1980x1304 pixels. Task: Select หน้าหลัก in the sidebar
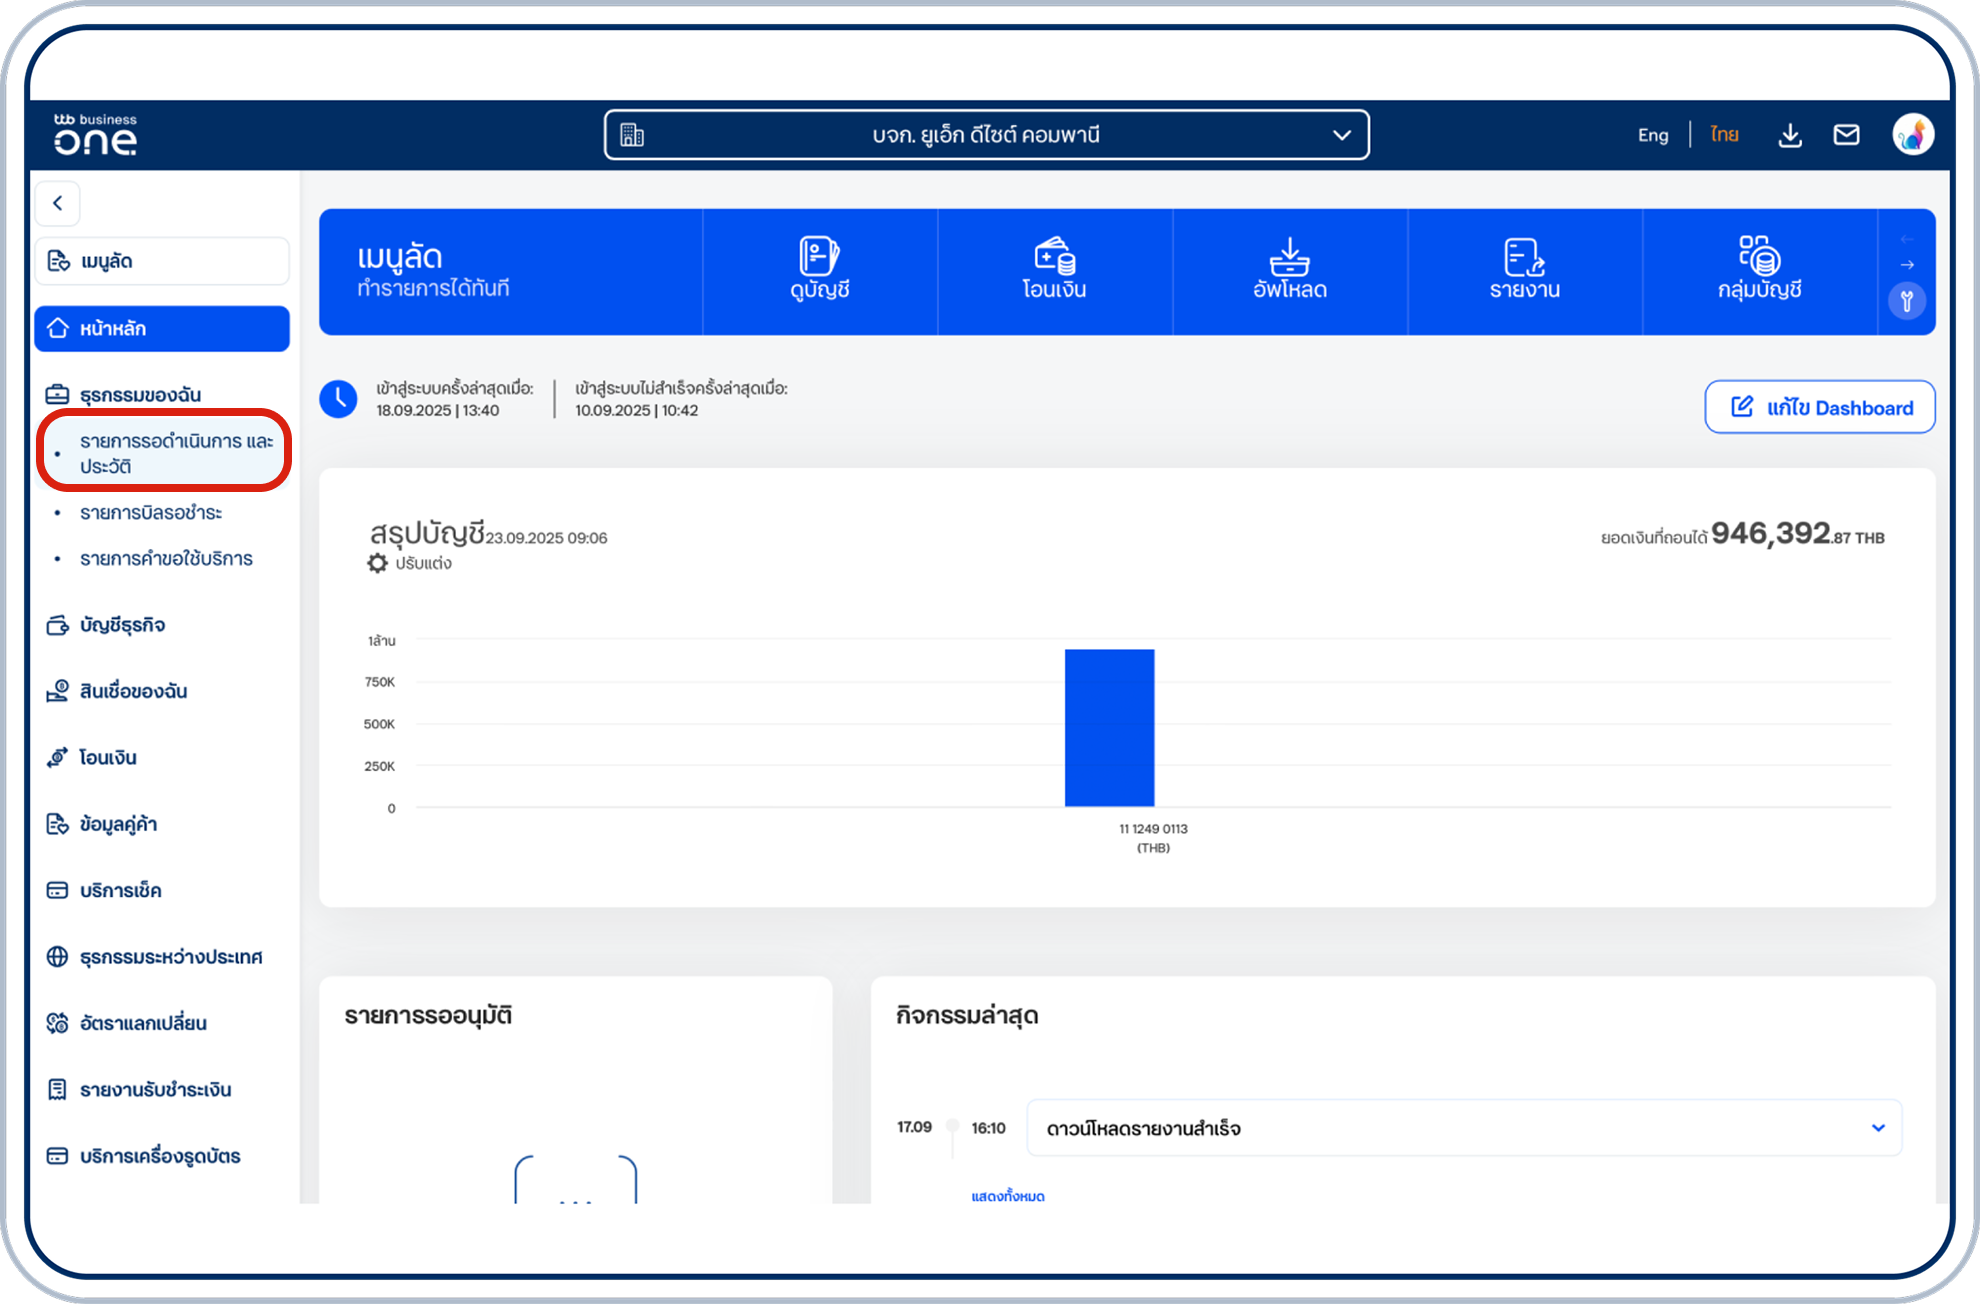click(x=162, y=329)
